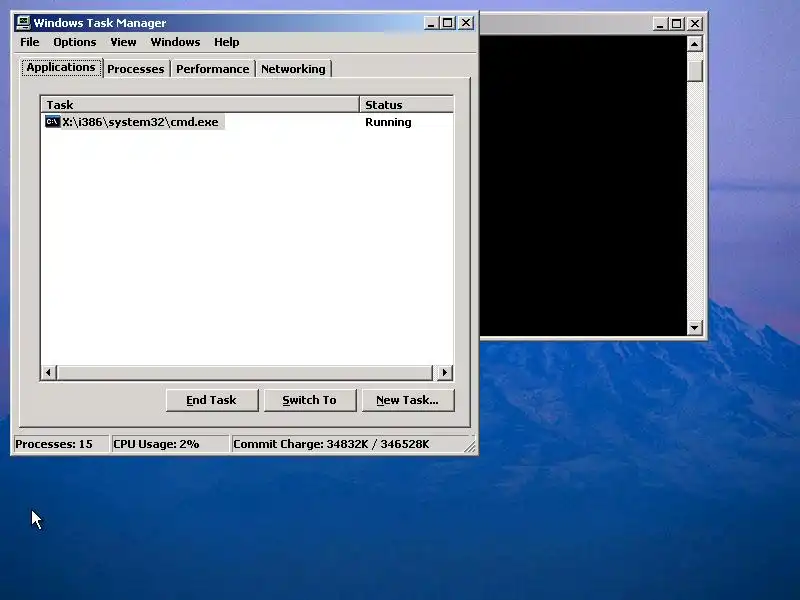Image resolution: width=800 pixels, height=600 pixels.
Task: Click the task list left scroll arrow
Action: point(48,372)
